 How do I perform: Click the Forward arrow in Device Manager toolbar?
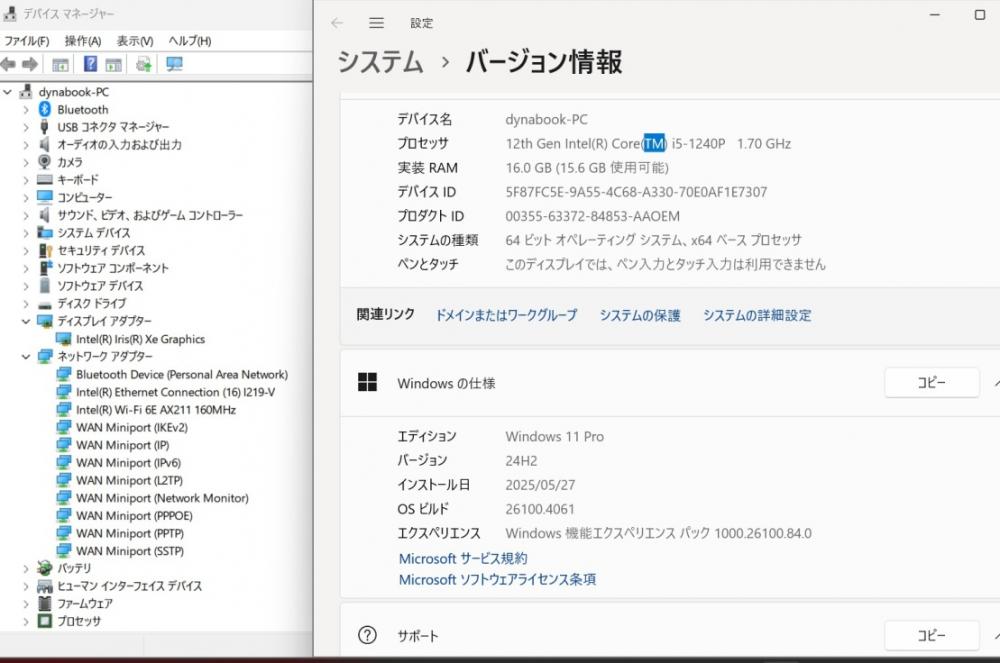tap(29, 64)
